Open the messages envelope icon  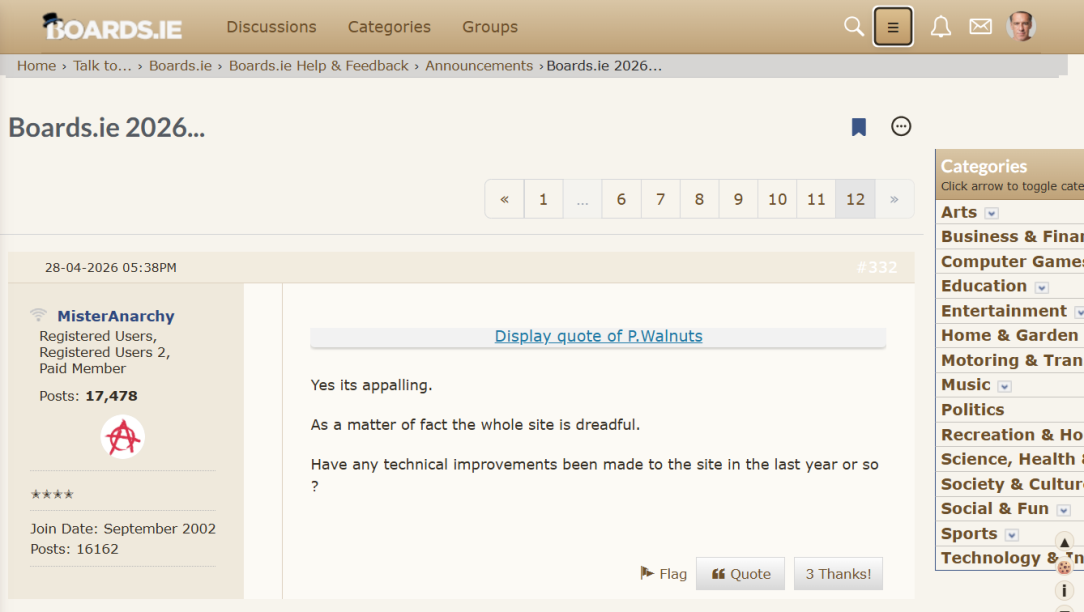tap(980, 26)
